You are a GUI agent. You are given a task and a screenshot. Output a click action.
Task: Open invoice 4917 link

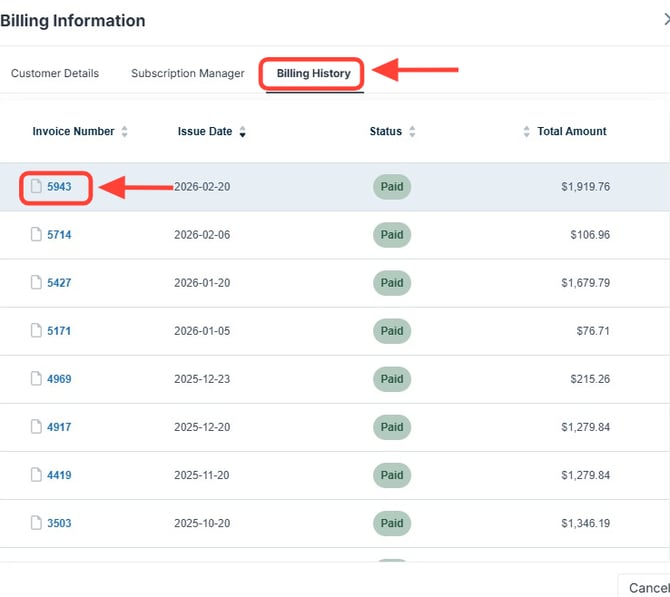[x=59, y=427]
